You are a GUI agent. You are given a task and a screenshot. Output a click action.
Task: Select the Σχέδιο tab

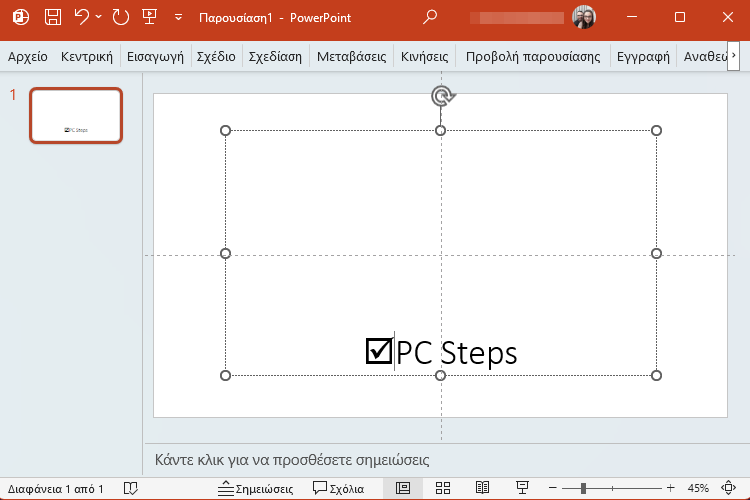click(x=216, y=56)
